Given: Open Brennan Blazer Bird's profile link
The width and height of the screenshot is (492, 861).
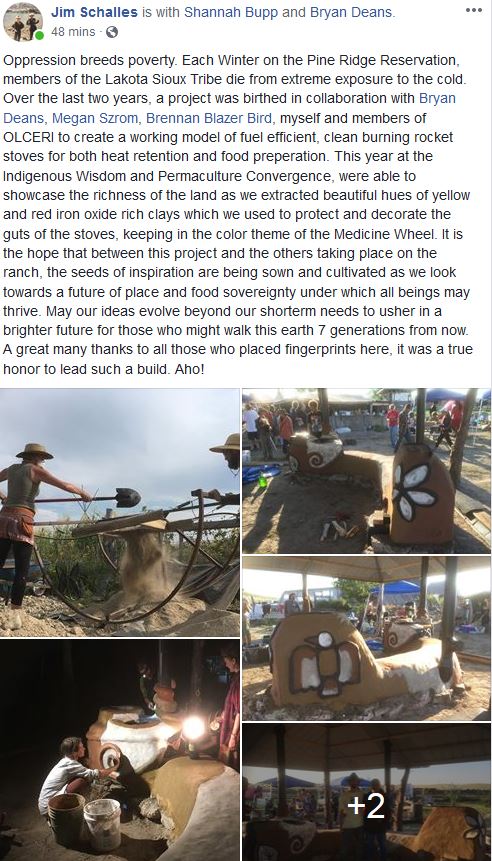Looking at the screenshot, I should click(x=209, y=118).
